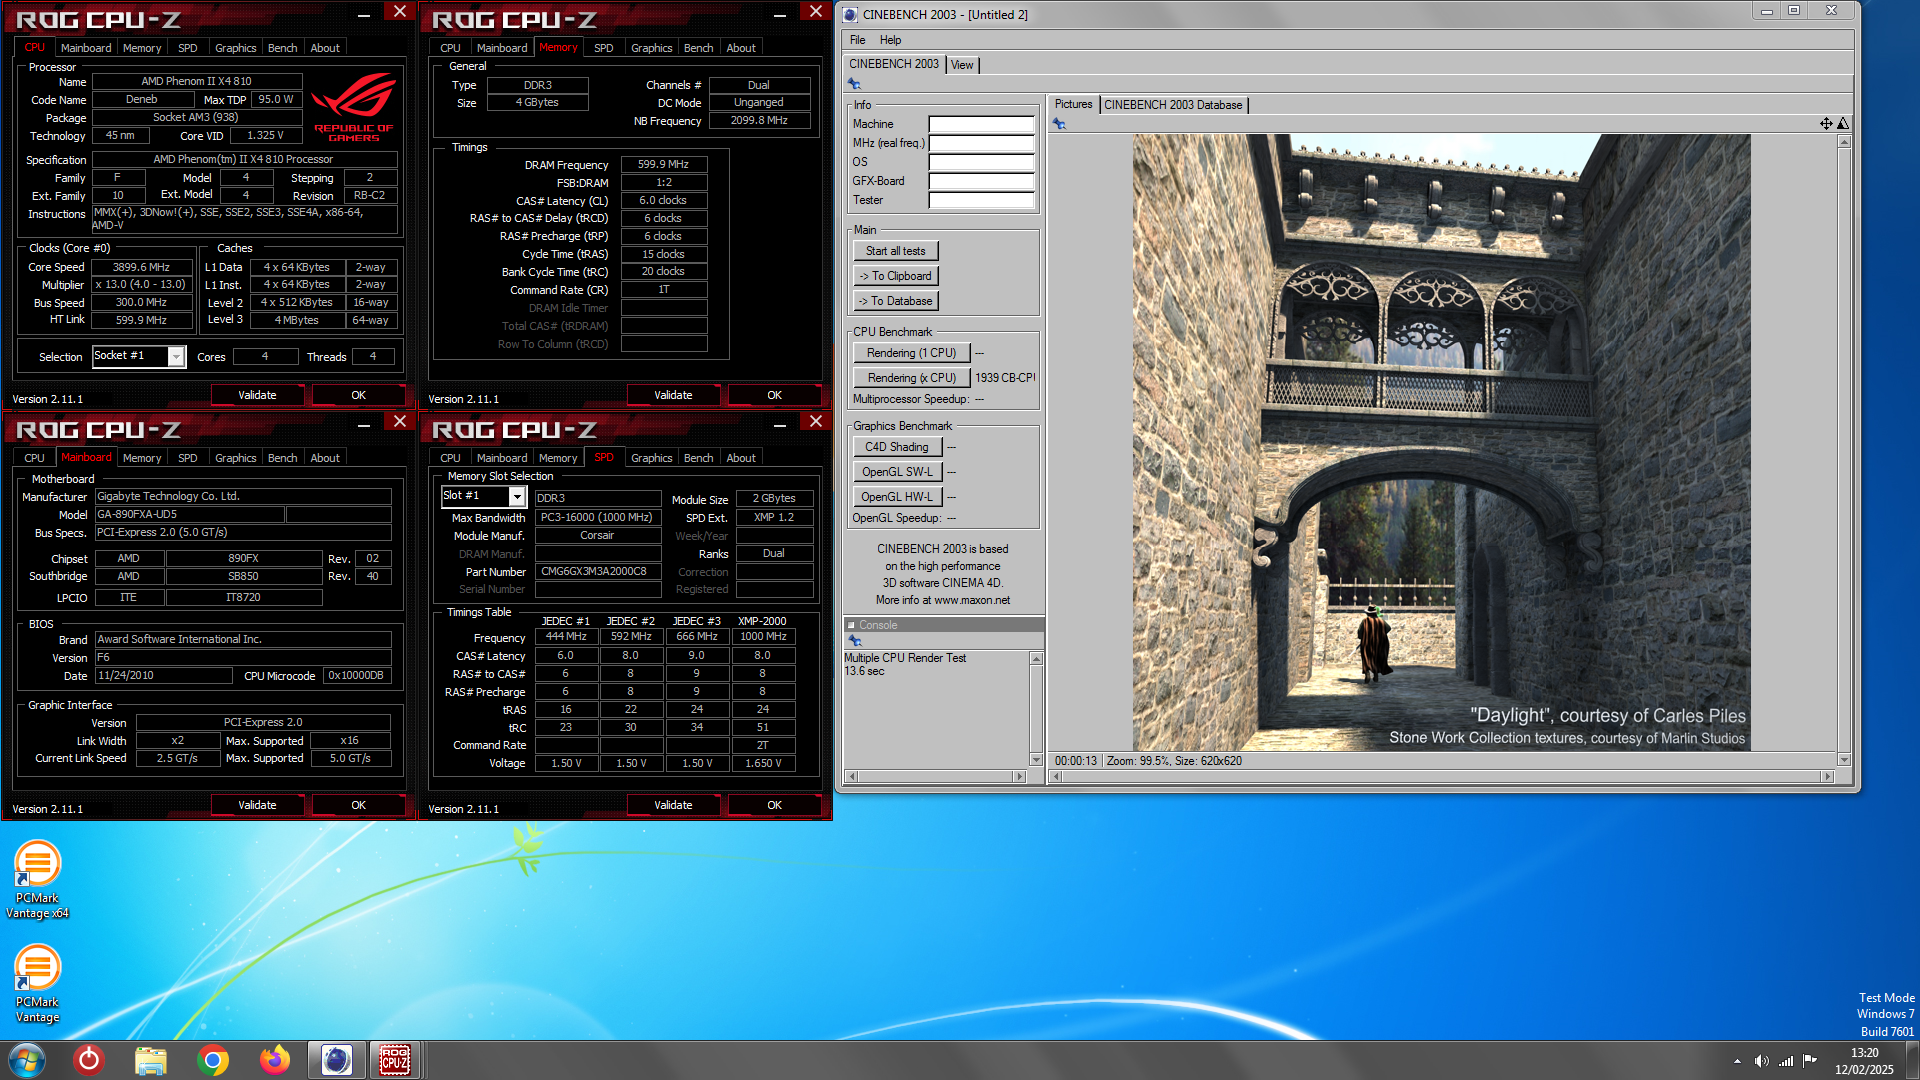Click OK in top-right Memory tab window
This screenshot has height=1080, width=1920.
coord(774,395)
